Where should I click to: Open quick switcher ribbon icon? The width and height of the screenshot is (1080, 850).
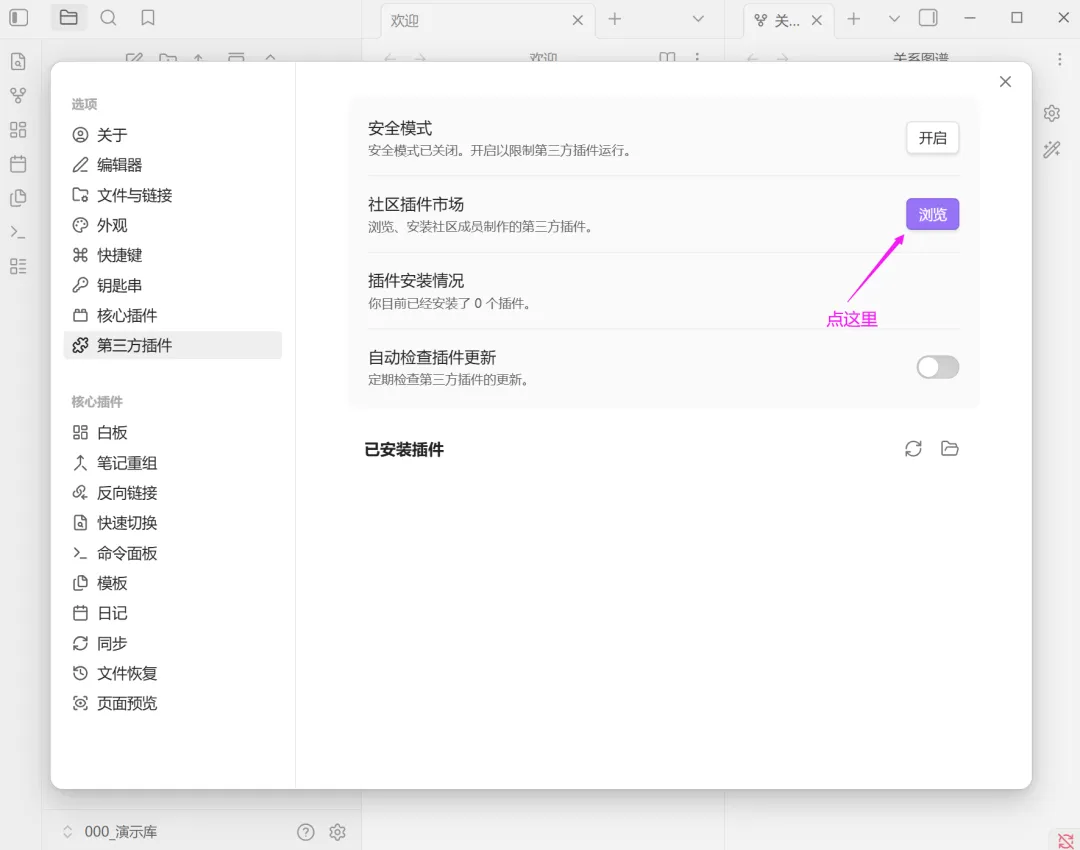pyautogui.click(x=19, y=61)
